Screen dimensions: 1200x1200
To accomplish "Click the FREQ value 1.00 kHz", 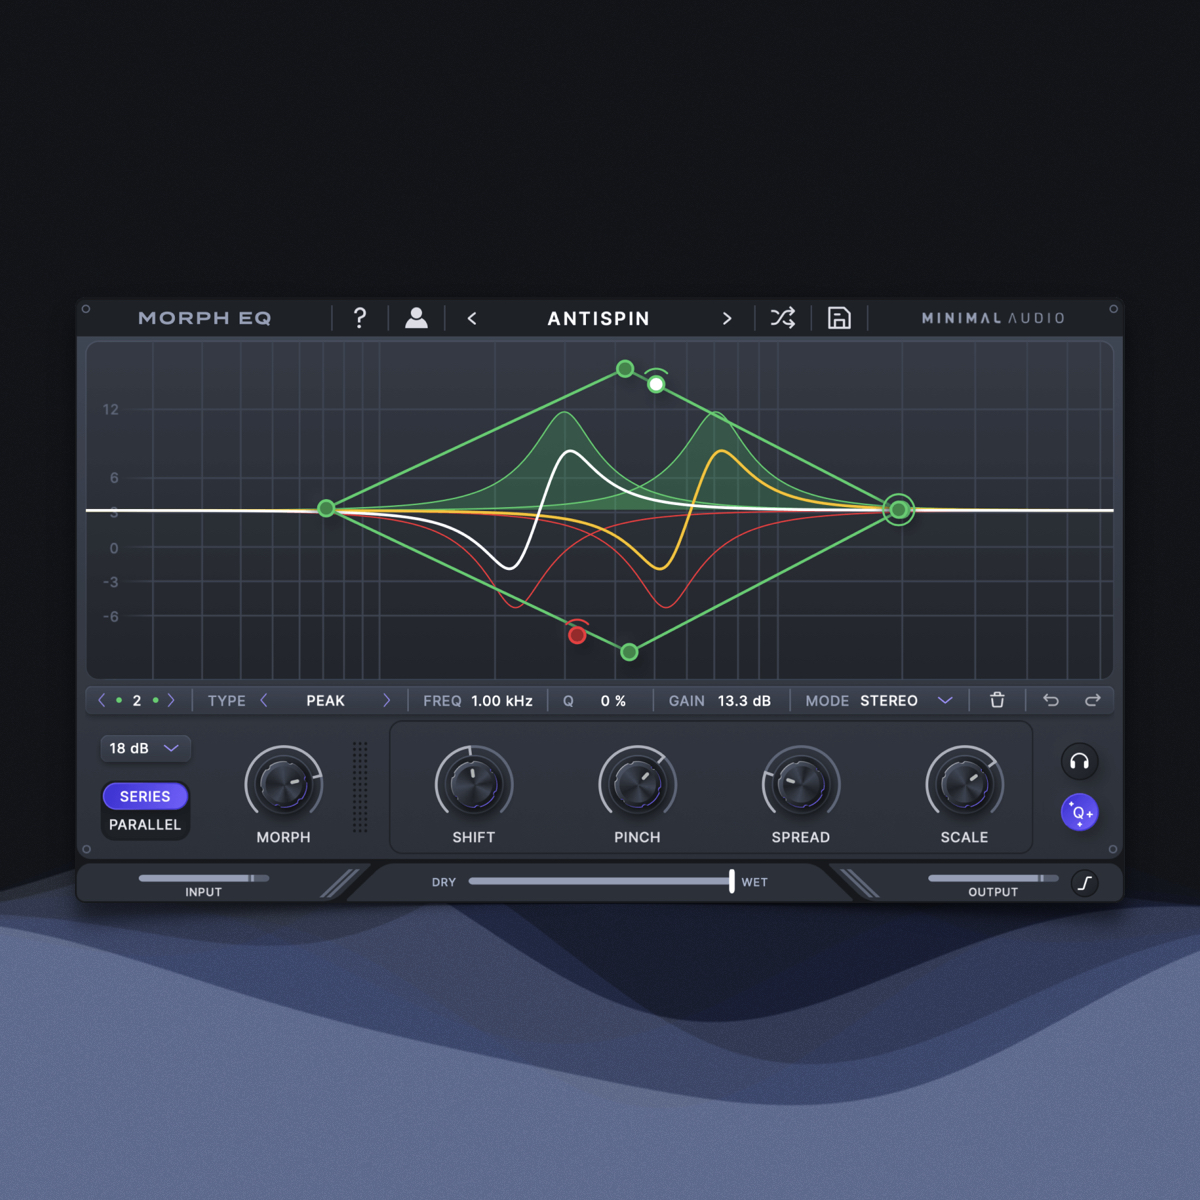I will 502,701.
